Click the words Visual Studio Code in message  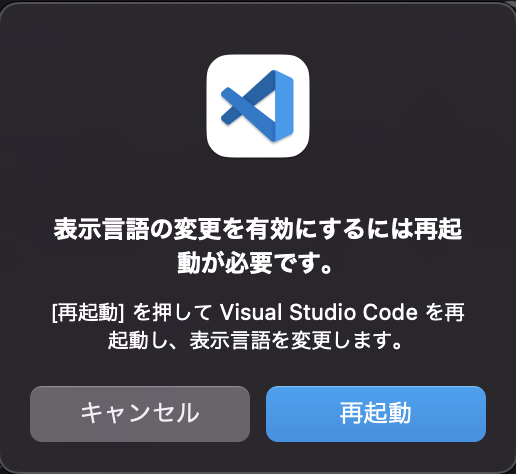[x=318, y=313]
